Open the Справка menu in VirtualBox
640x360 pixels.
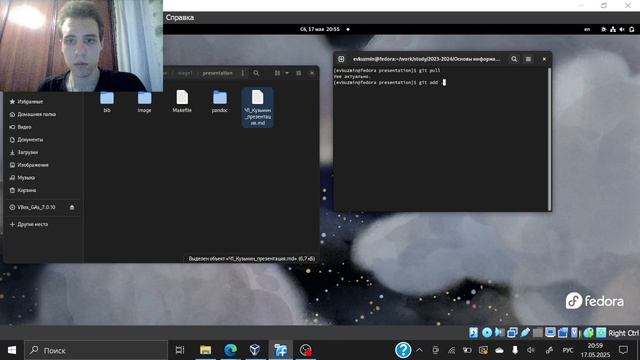pos(180,18)
